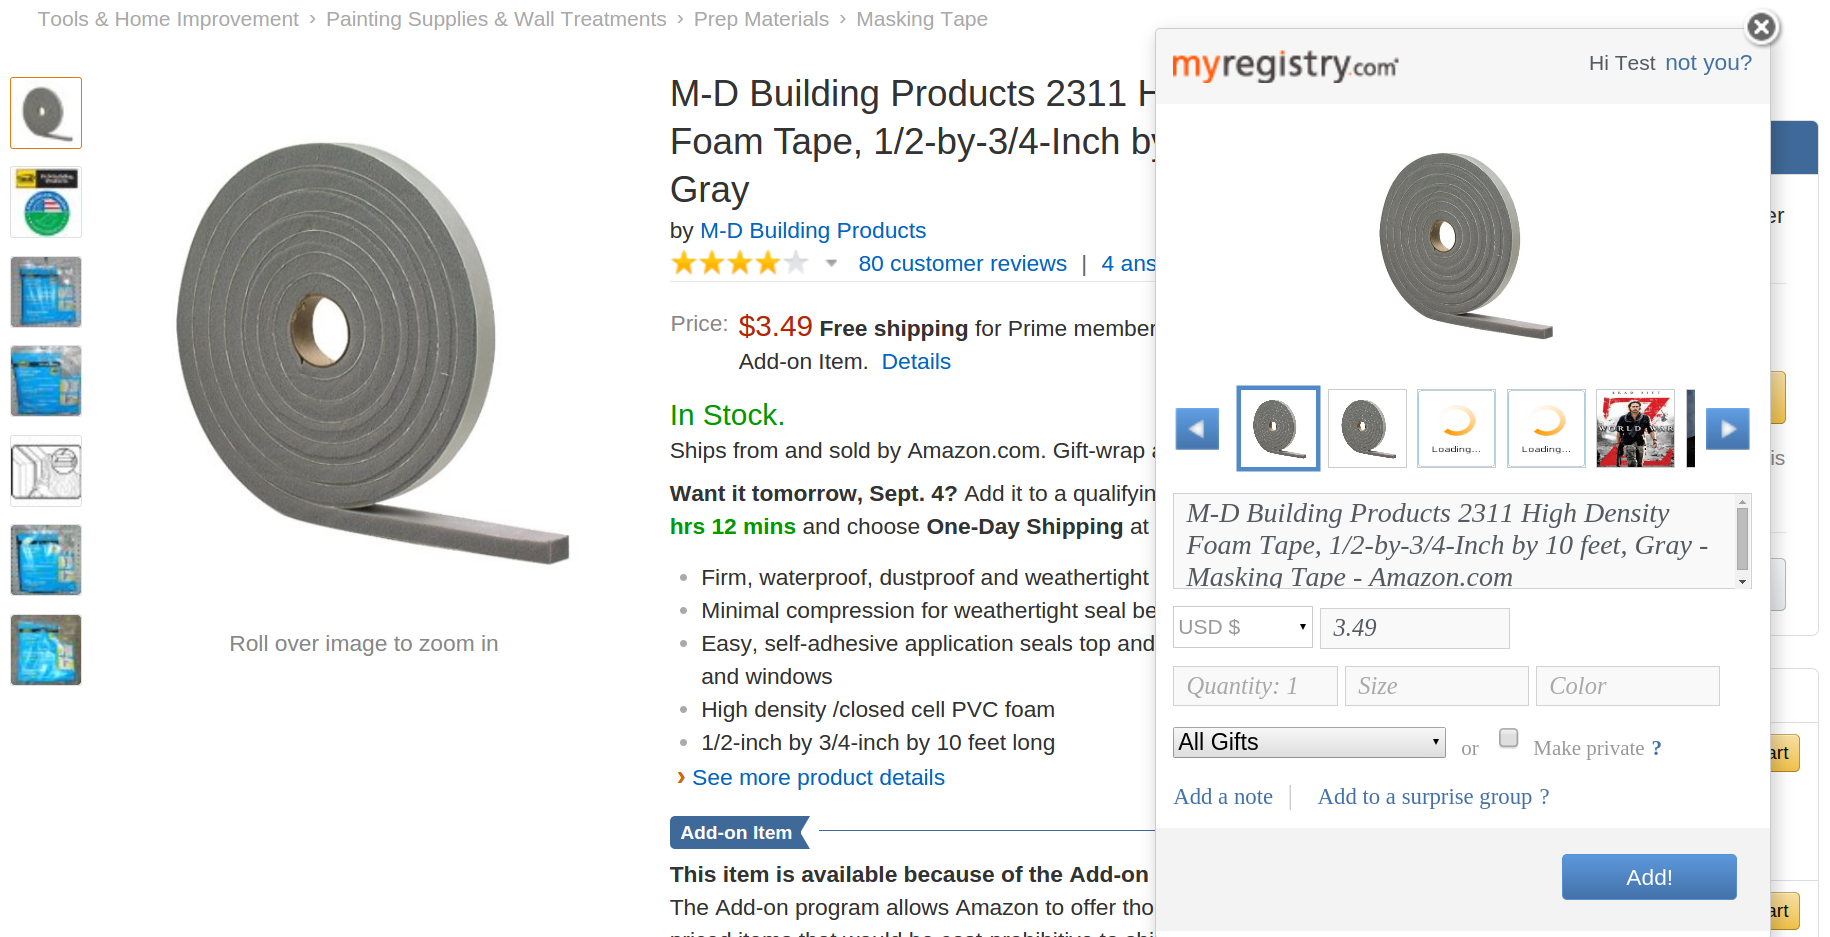Select the World War Z thumbnail
Viewport: 1830px width, 937px height.
click(x=1635, y=429)
